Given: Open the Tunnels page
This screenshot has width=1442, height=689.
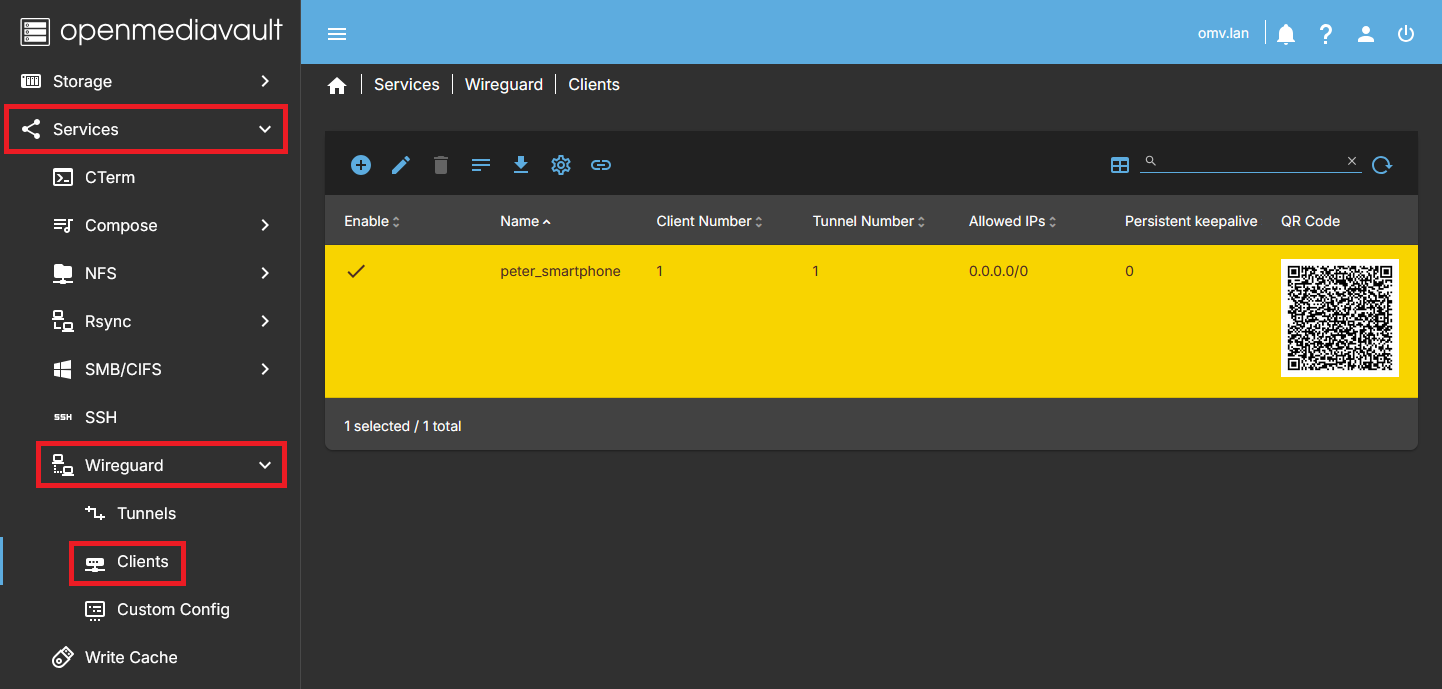Looking at the screenshot, I should click(x=146, y=513).
